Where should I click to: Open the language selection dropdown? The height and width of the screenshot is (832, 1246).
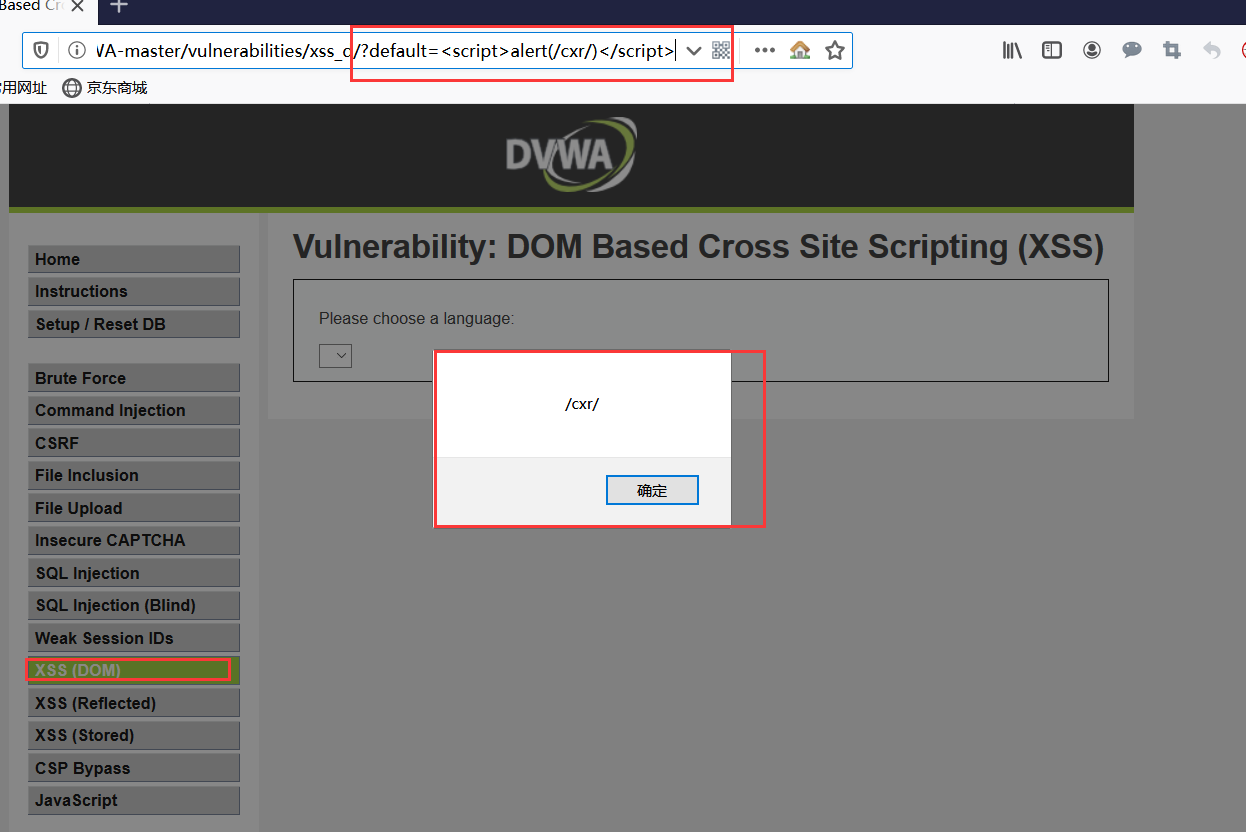point(335,355)
